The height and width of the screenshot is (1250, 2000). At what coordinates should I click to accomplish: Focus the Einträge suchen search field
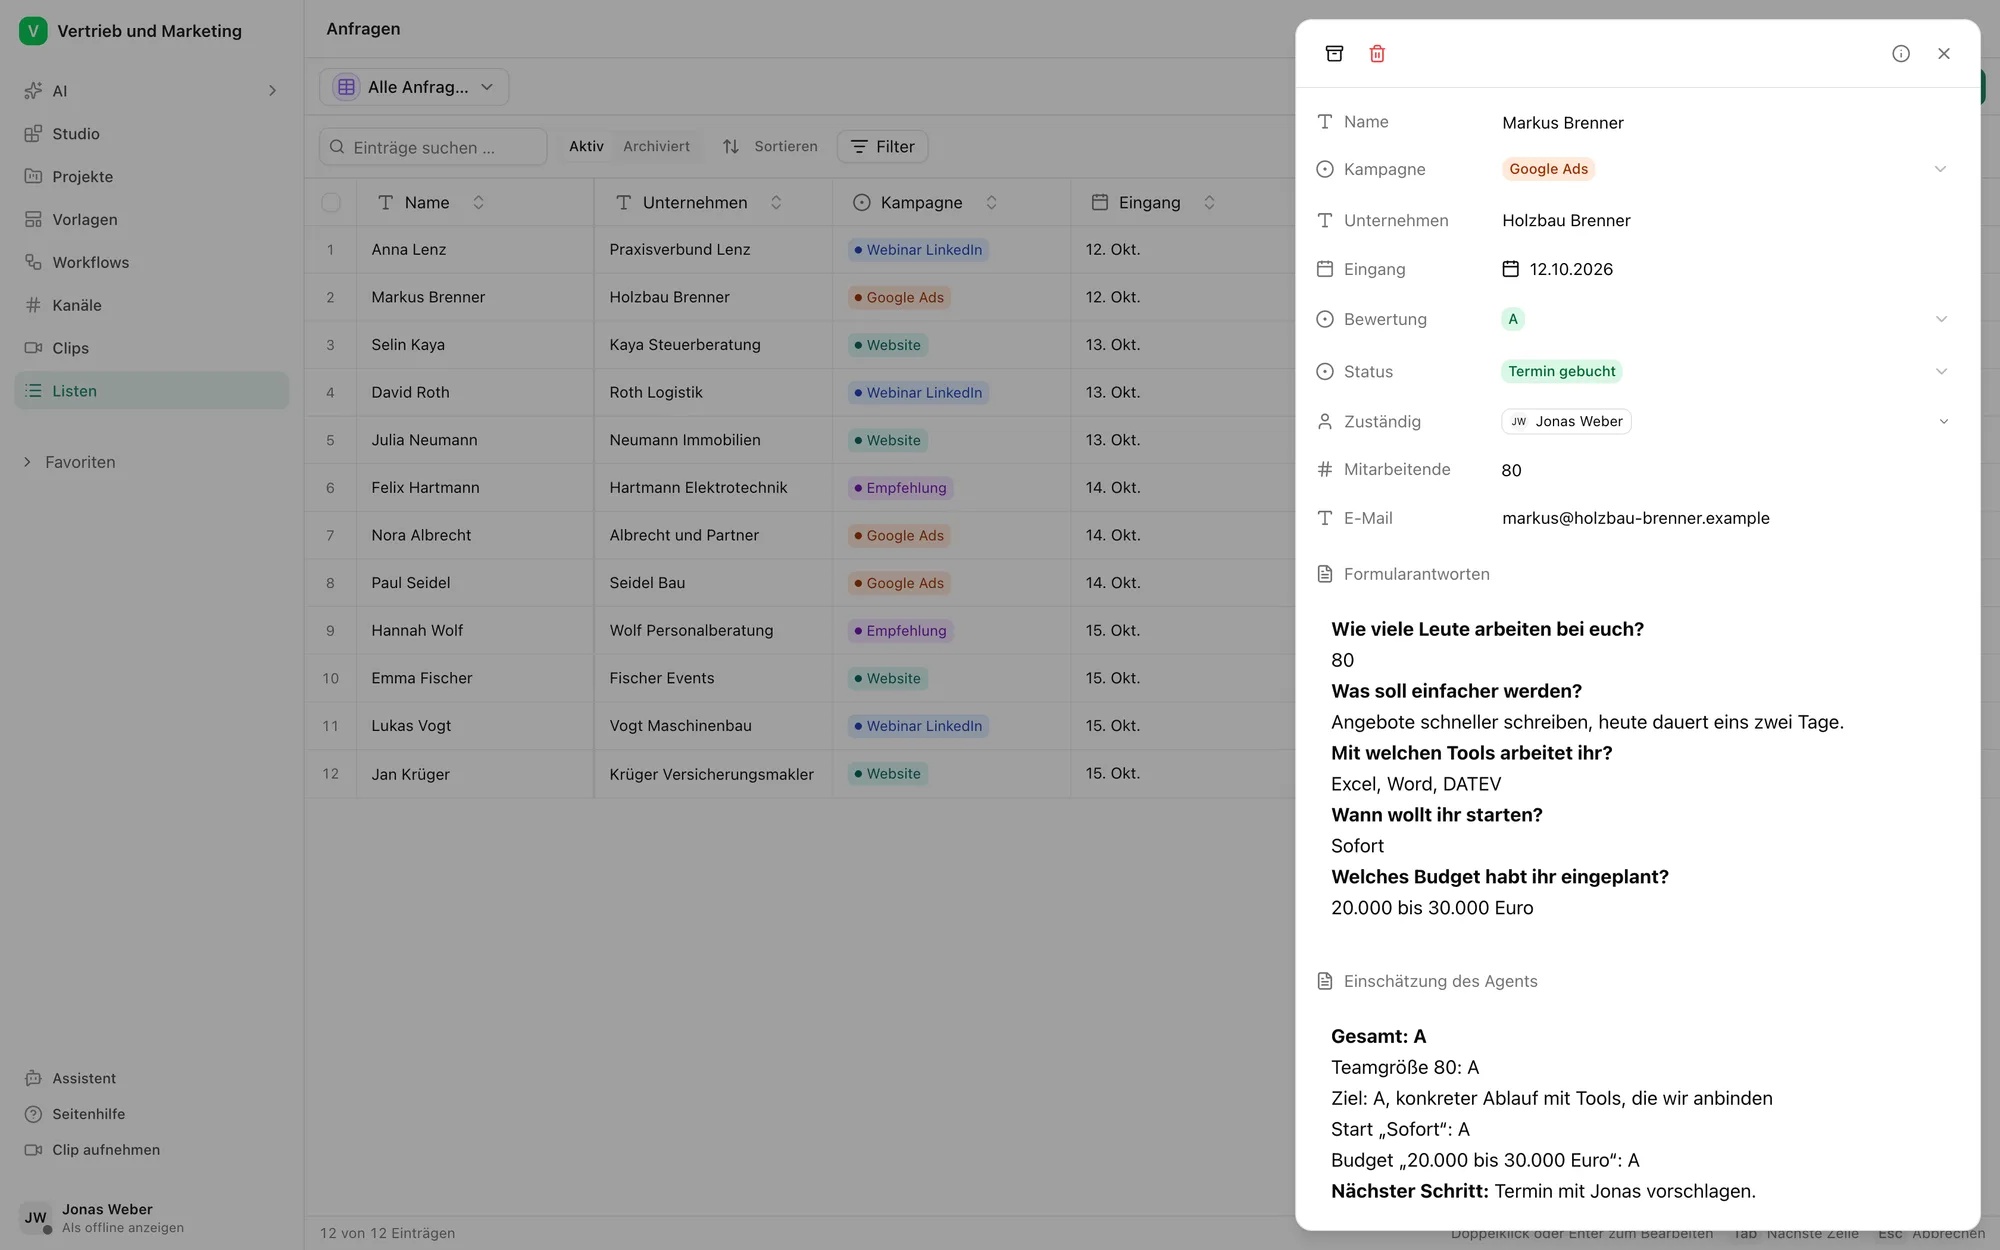(433, 147)
